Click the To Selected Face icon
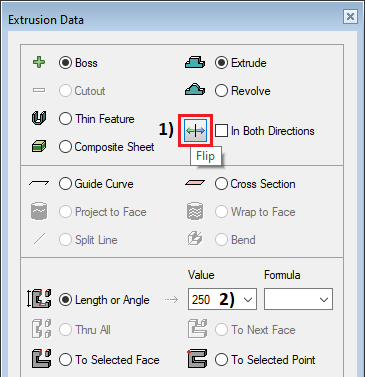365x377 pixels. pyautogui.click(x=42, y=359)
